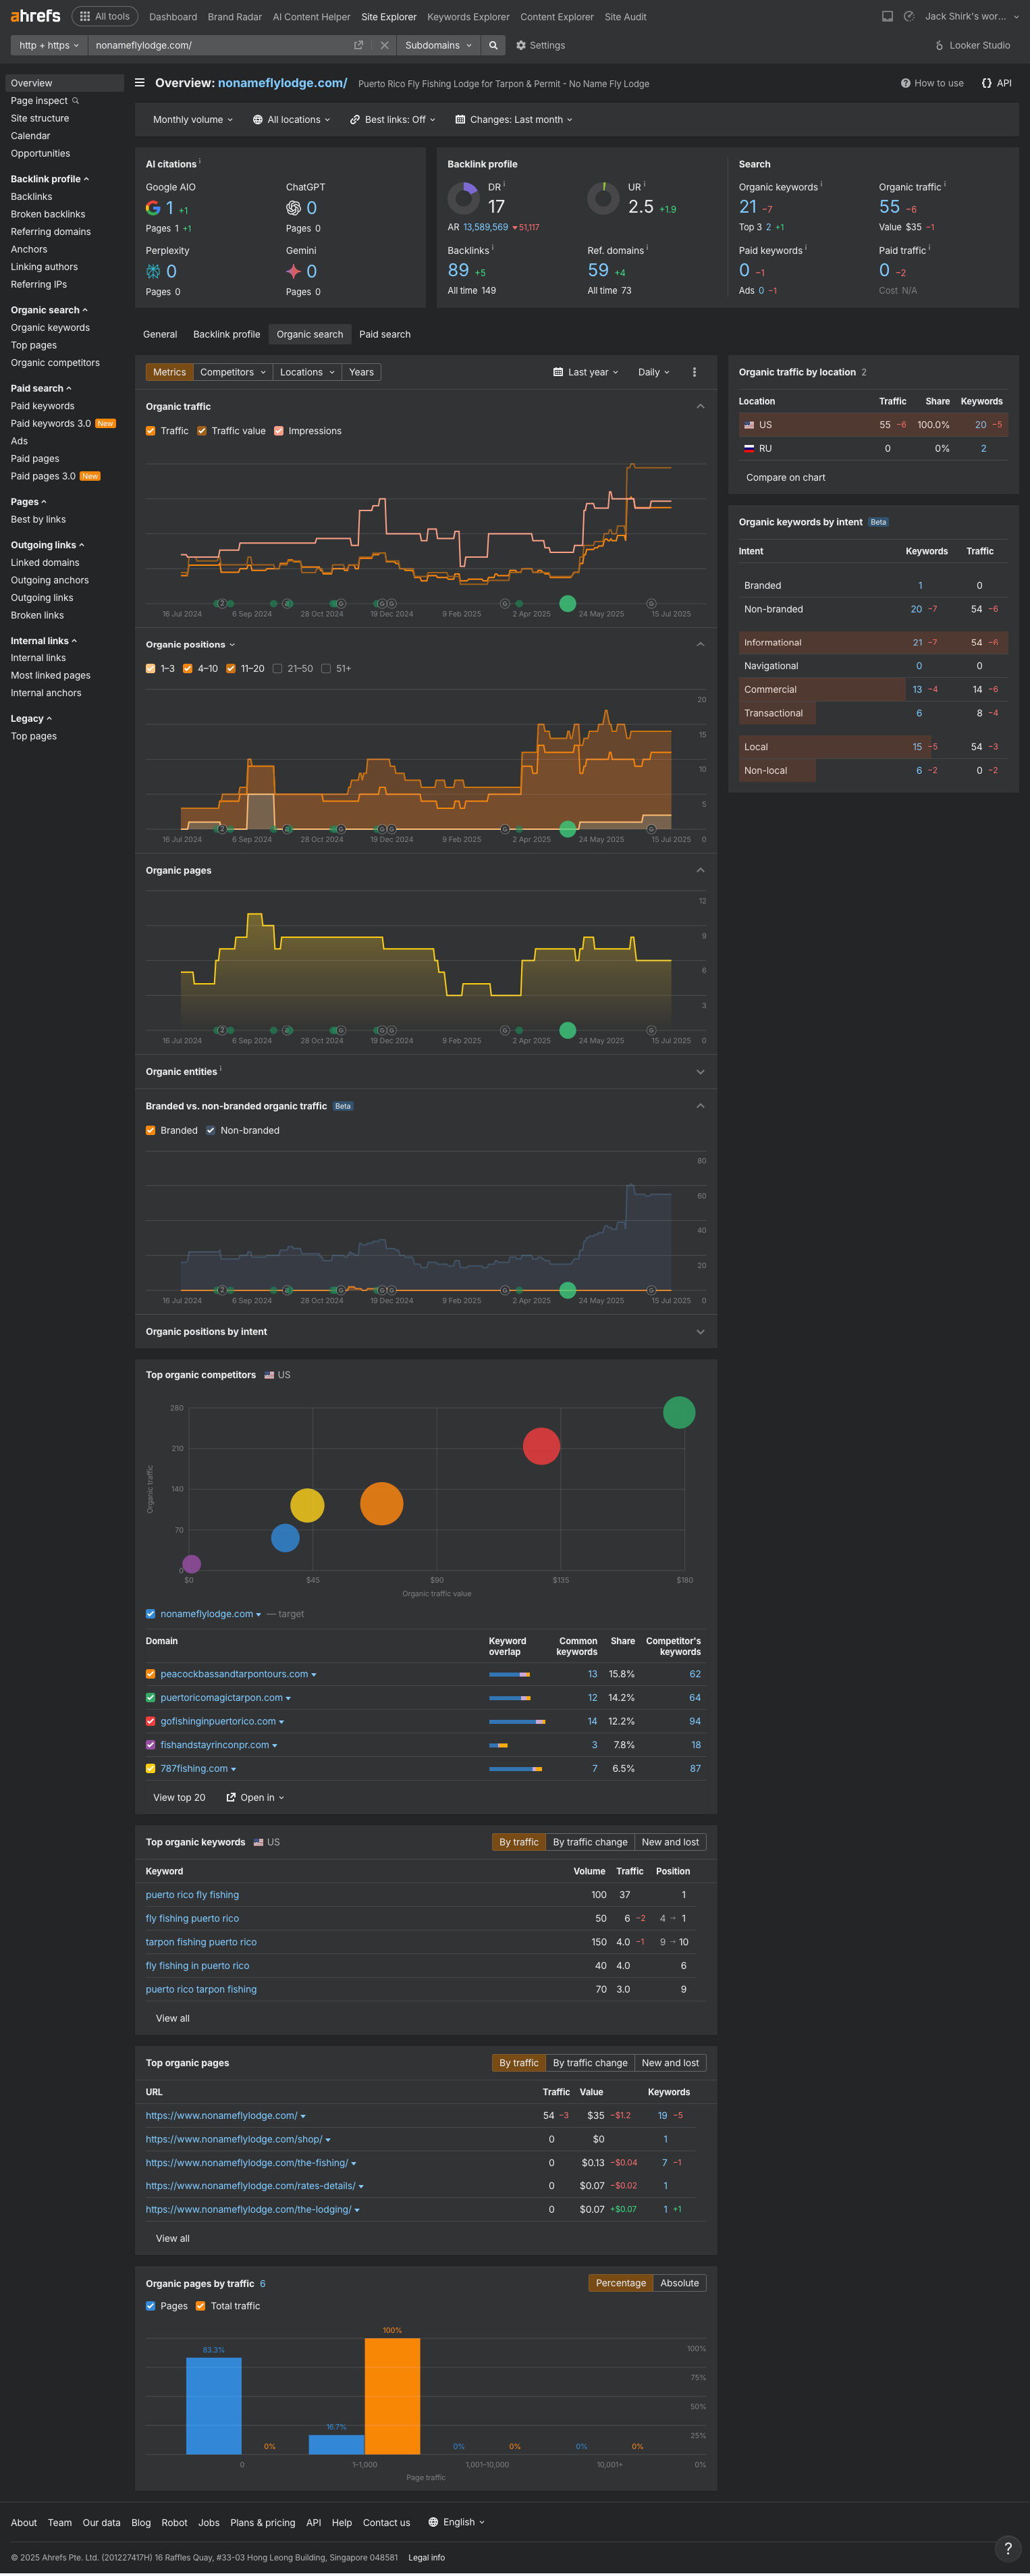Image resolution: width=1030 pixels, height=2576 pixels.
Task: Open Keywords Explorer in top menu
Action: (468, 16)
